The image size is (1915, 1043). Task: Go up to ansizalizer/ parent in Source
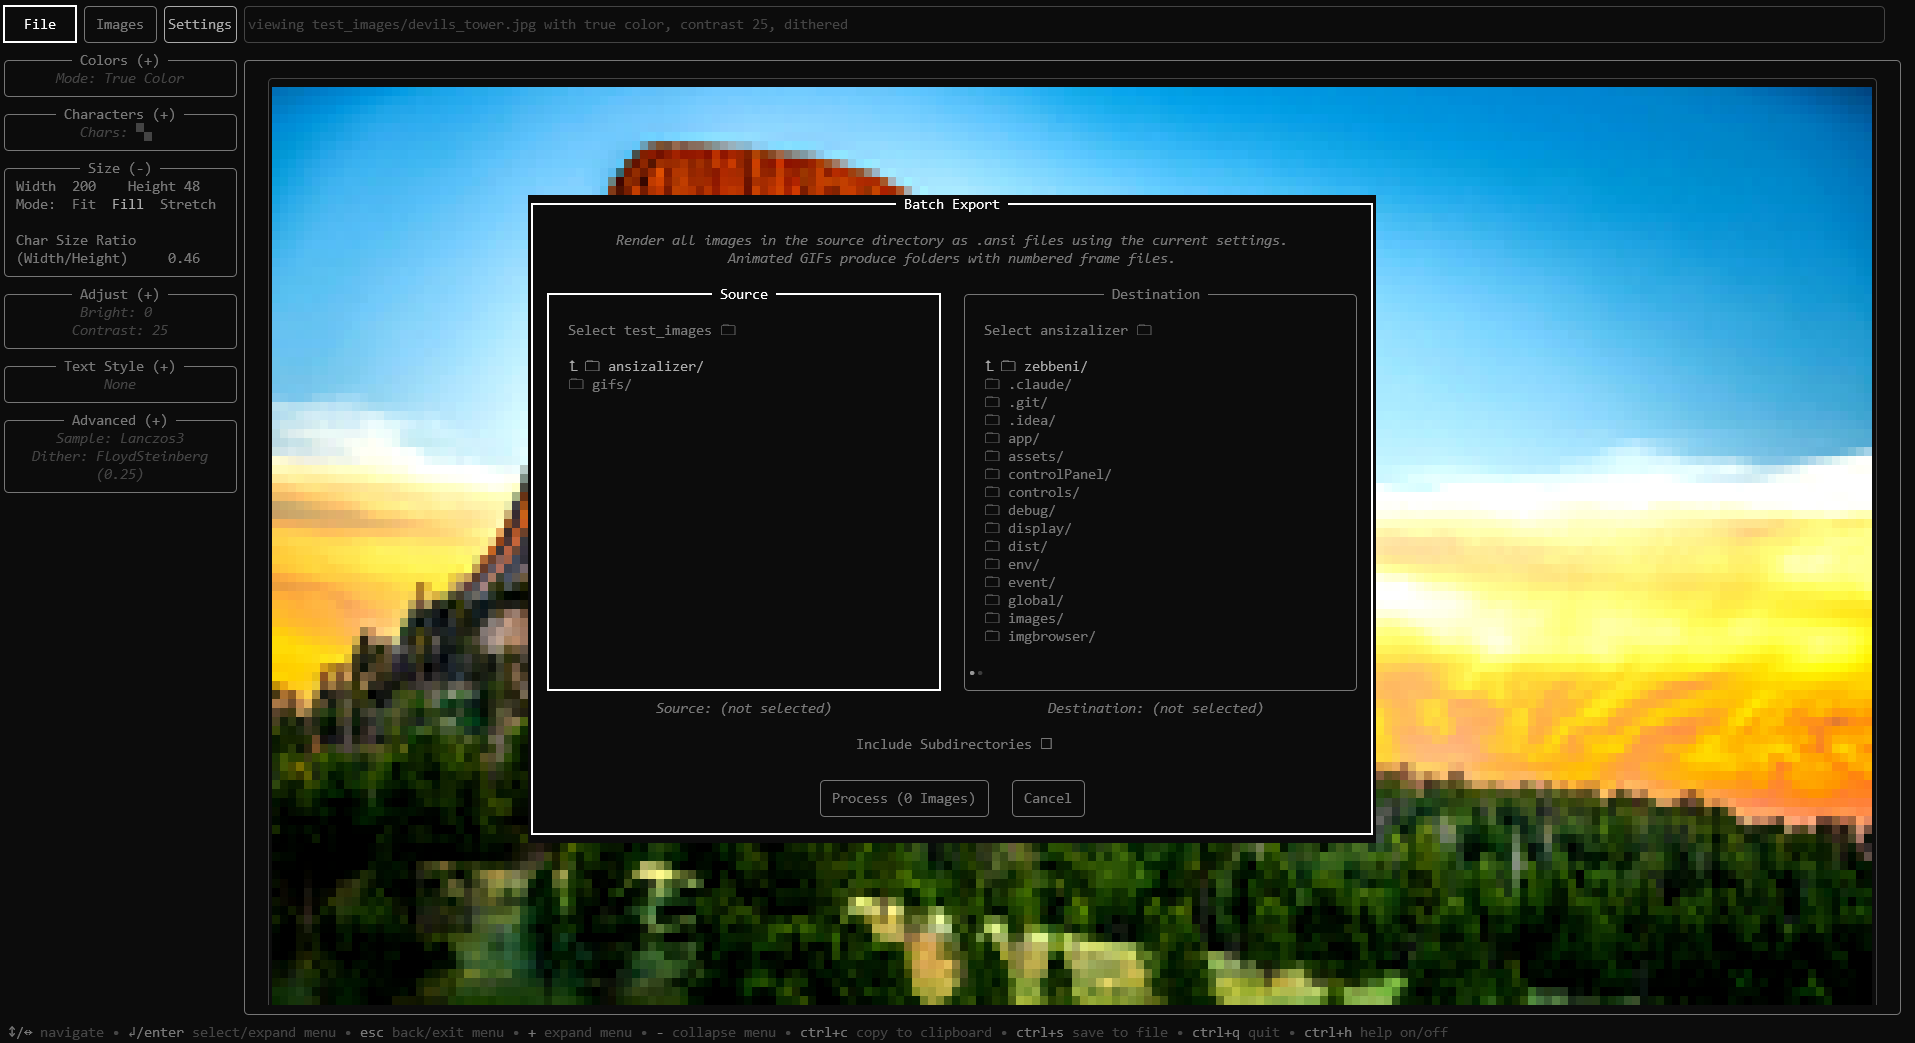point(636,366)
